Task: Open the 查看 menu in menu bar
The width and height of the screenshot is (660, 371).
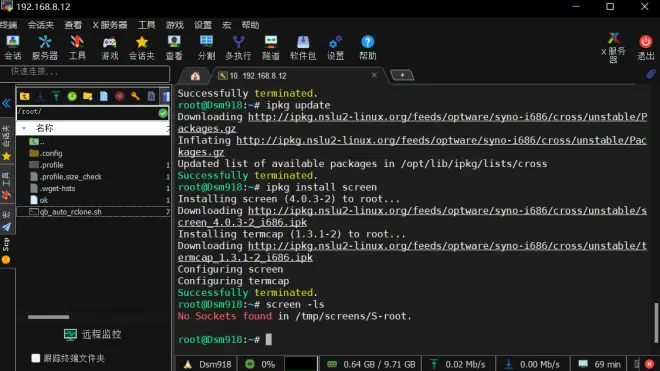Action: pyautogui.click(x=73, y=25)
